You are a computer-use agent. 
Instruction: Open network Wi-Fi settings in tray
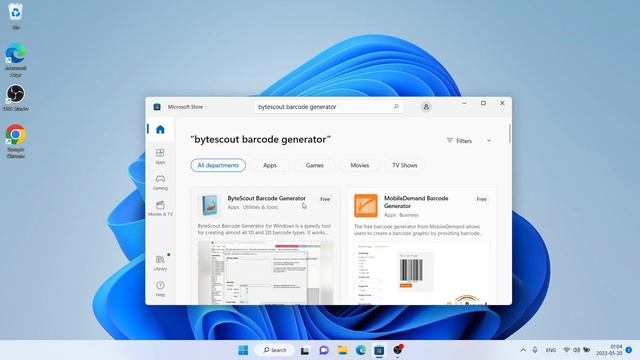(x=567, y=350)
